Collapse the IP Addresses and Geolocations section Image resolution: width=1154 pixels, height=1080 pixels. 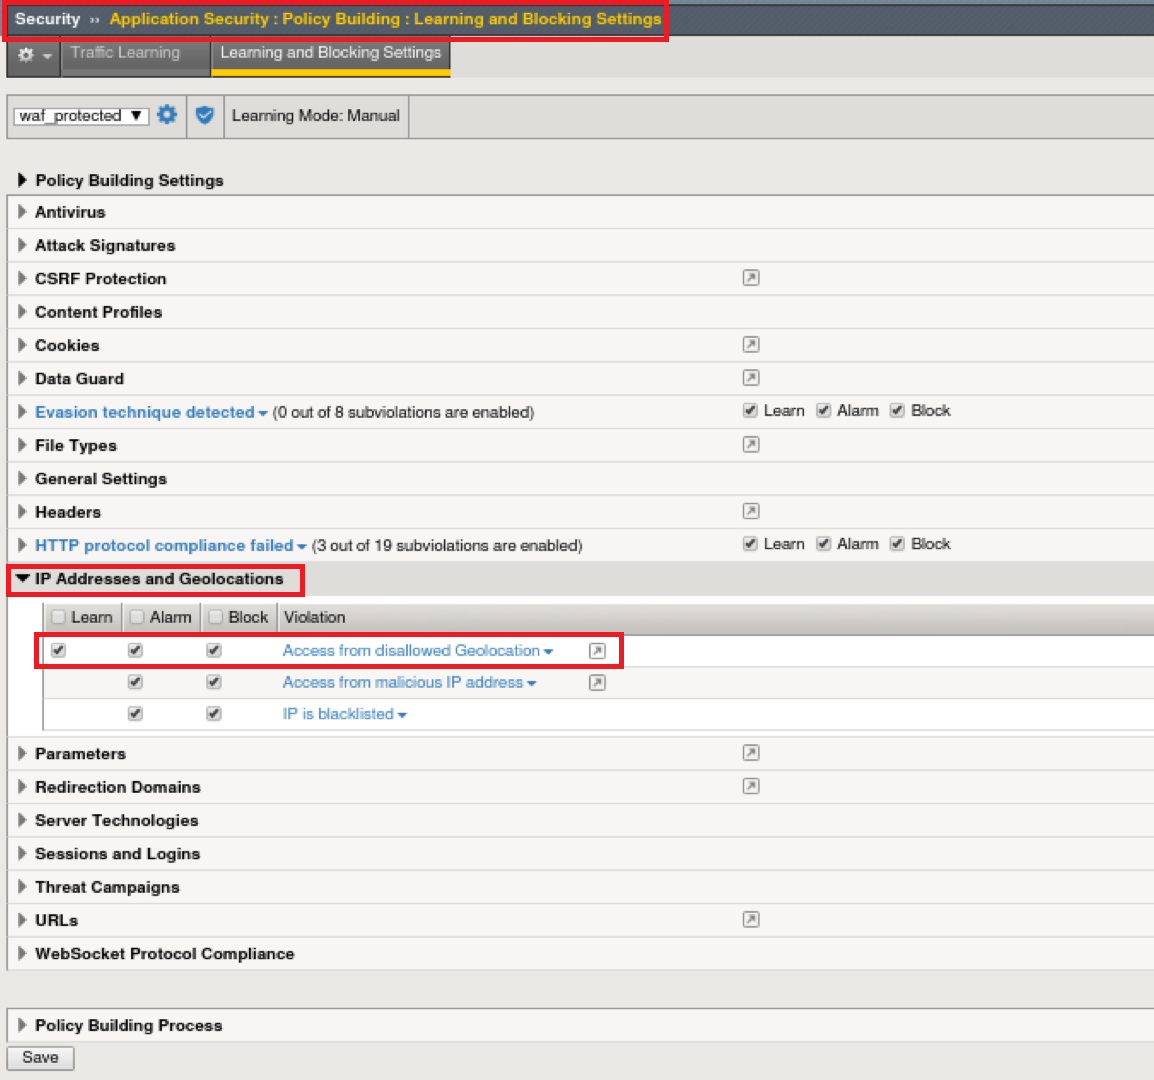pyautogui.click(x=22, y=579)
